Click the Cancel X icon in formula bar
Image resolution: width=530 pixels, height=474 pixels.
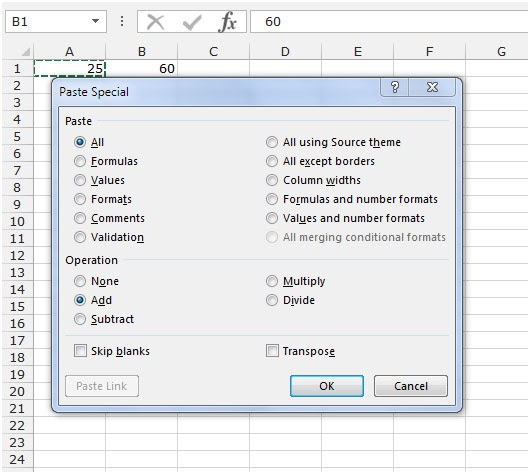point(155,22)
